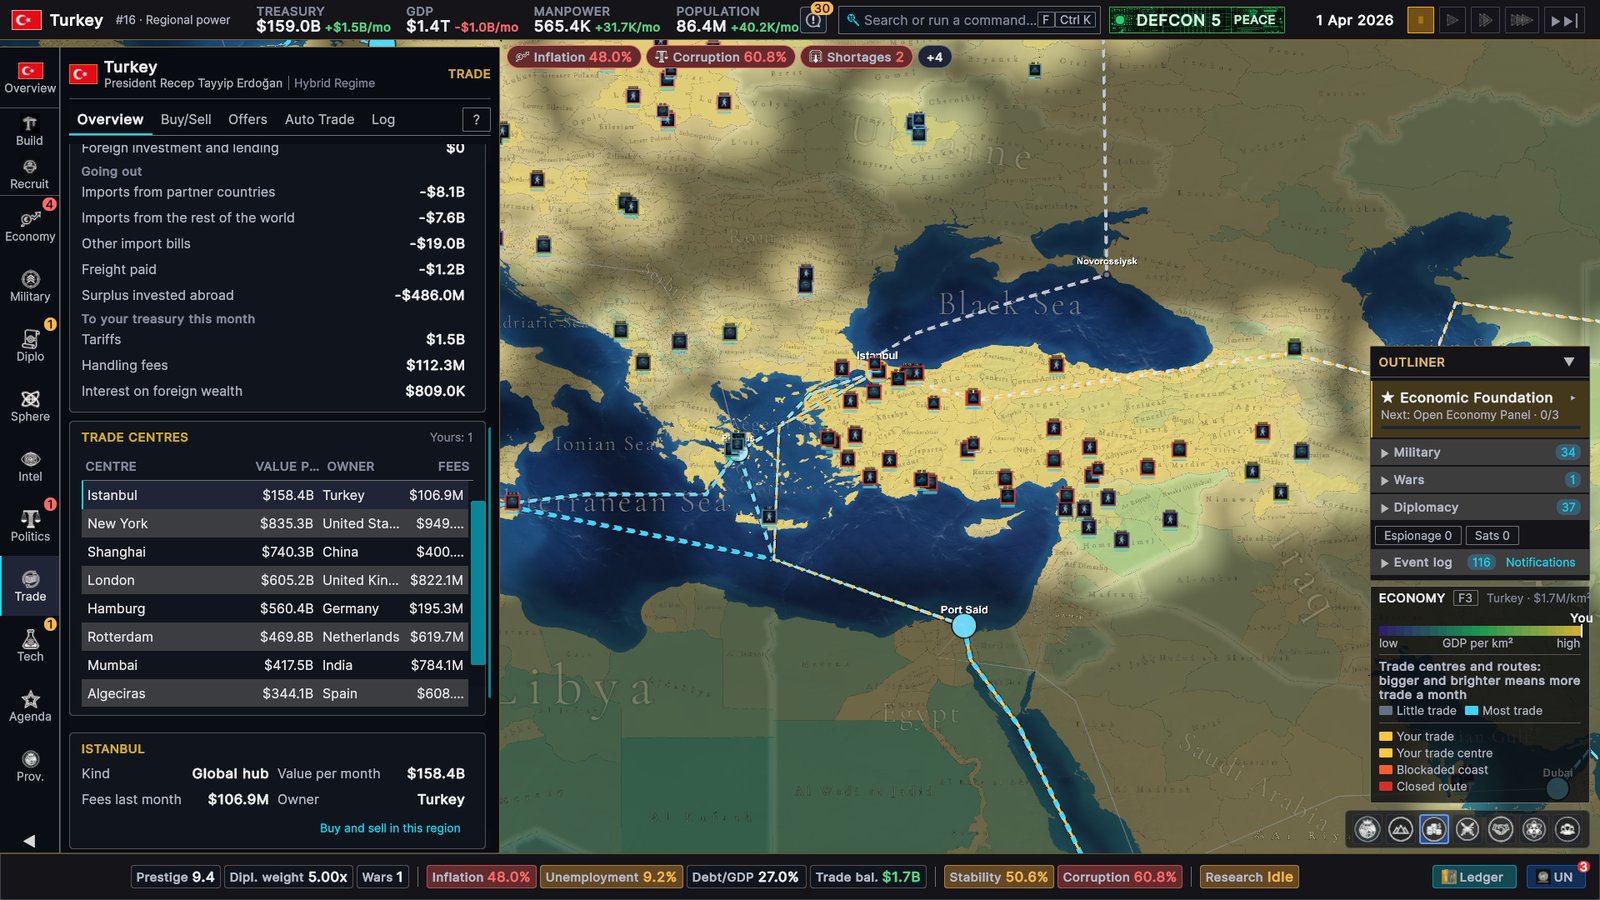Open the Tech sidebar panel

(x=30, y=646)
